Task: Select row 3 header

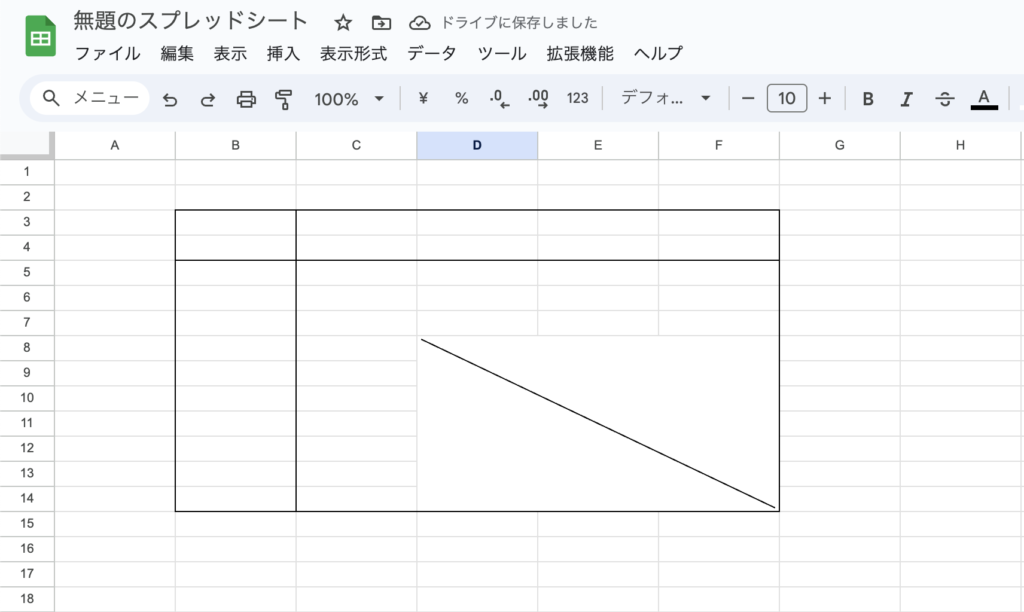Action: point(27,222)
